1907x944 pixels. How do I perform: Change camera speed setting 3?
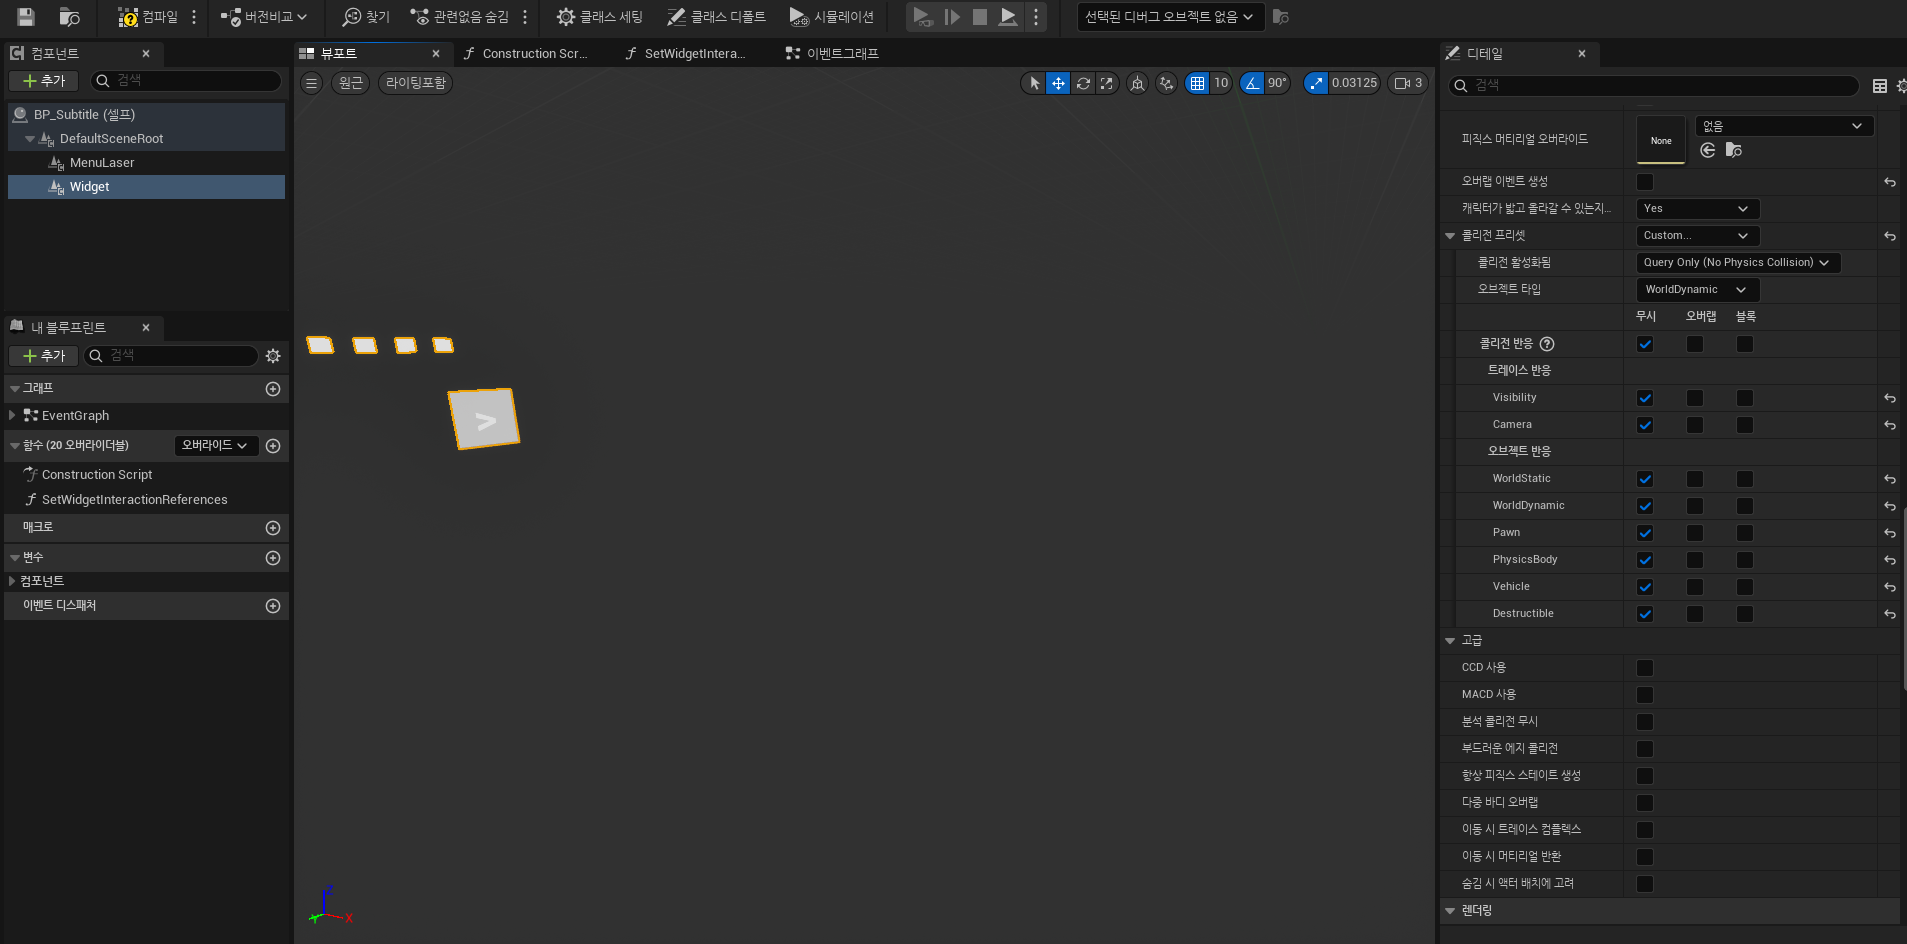tap(1408, 83)
